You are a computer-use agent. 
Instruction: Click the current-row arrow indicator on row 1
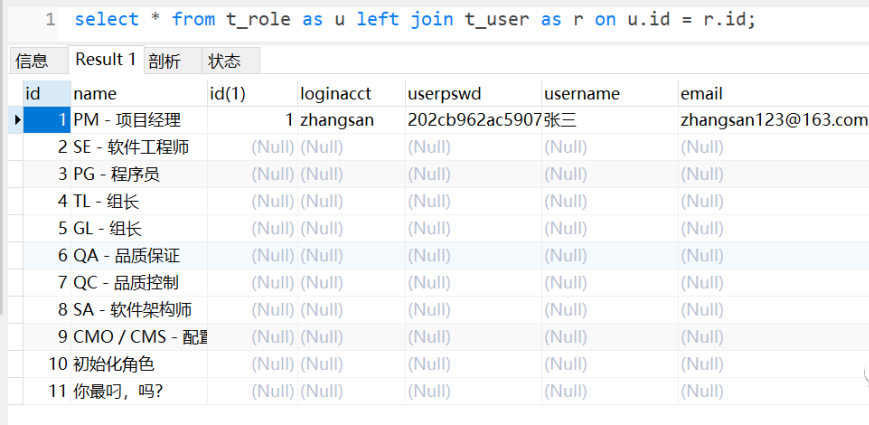pyautogui.click(x=16, y=120)
